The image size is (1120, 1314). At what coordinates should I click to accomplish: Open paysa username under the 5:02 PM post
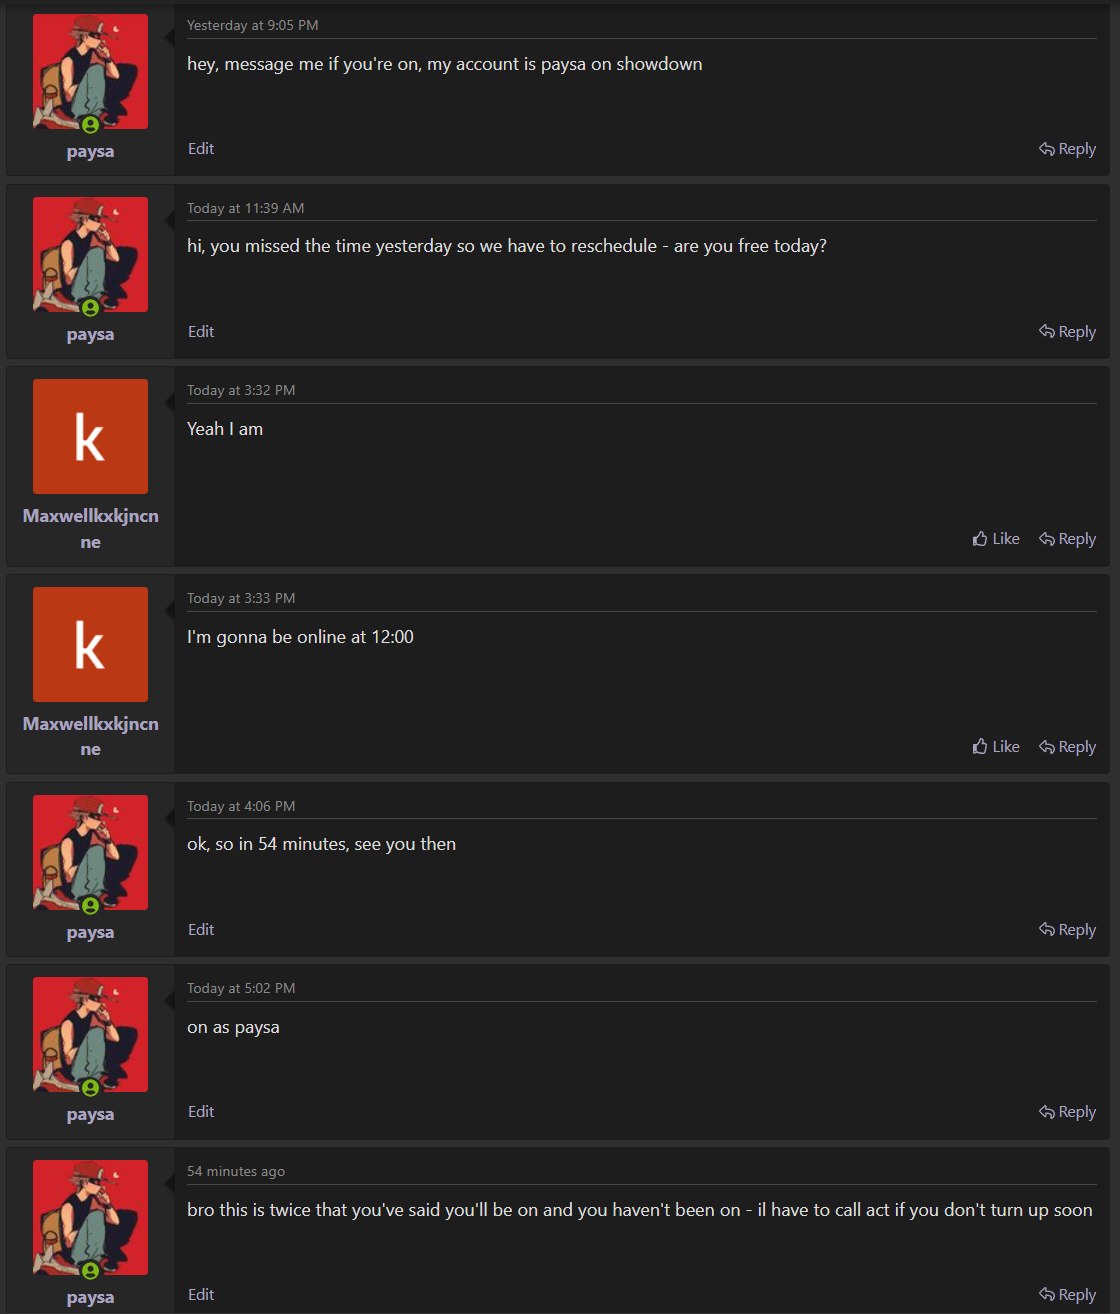coord(90,1114)
